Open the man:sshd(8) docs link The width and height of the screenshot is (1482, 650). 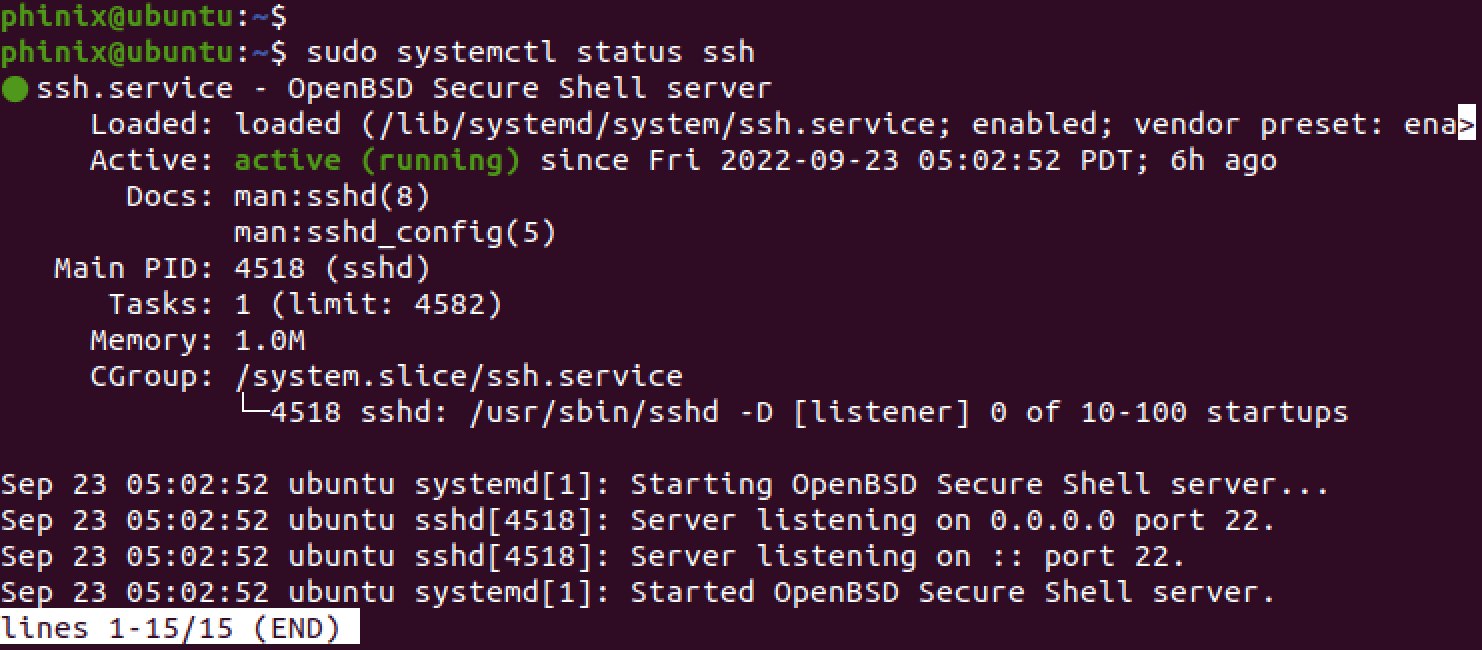tap(332, 197)
